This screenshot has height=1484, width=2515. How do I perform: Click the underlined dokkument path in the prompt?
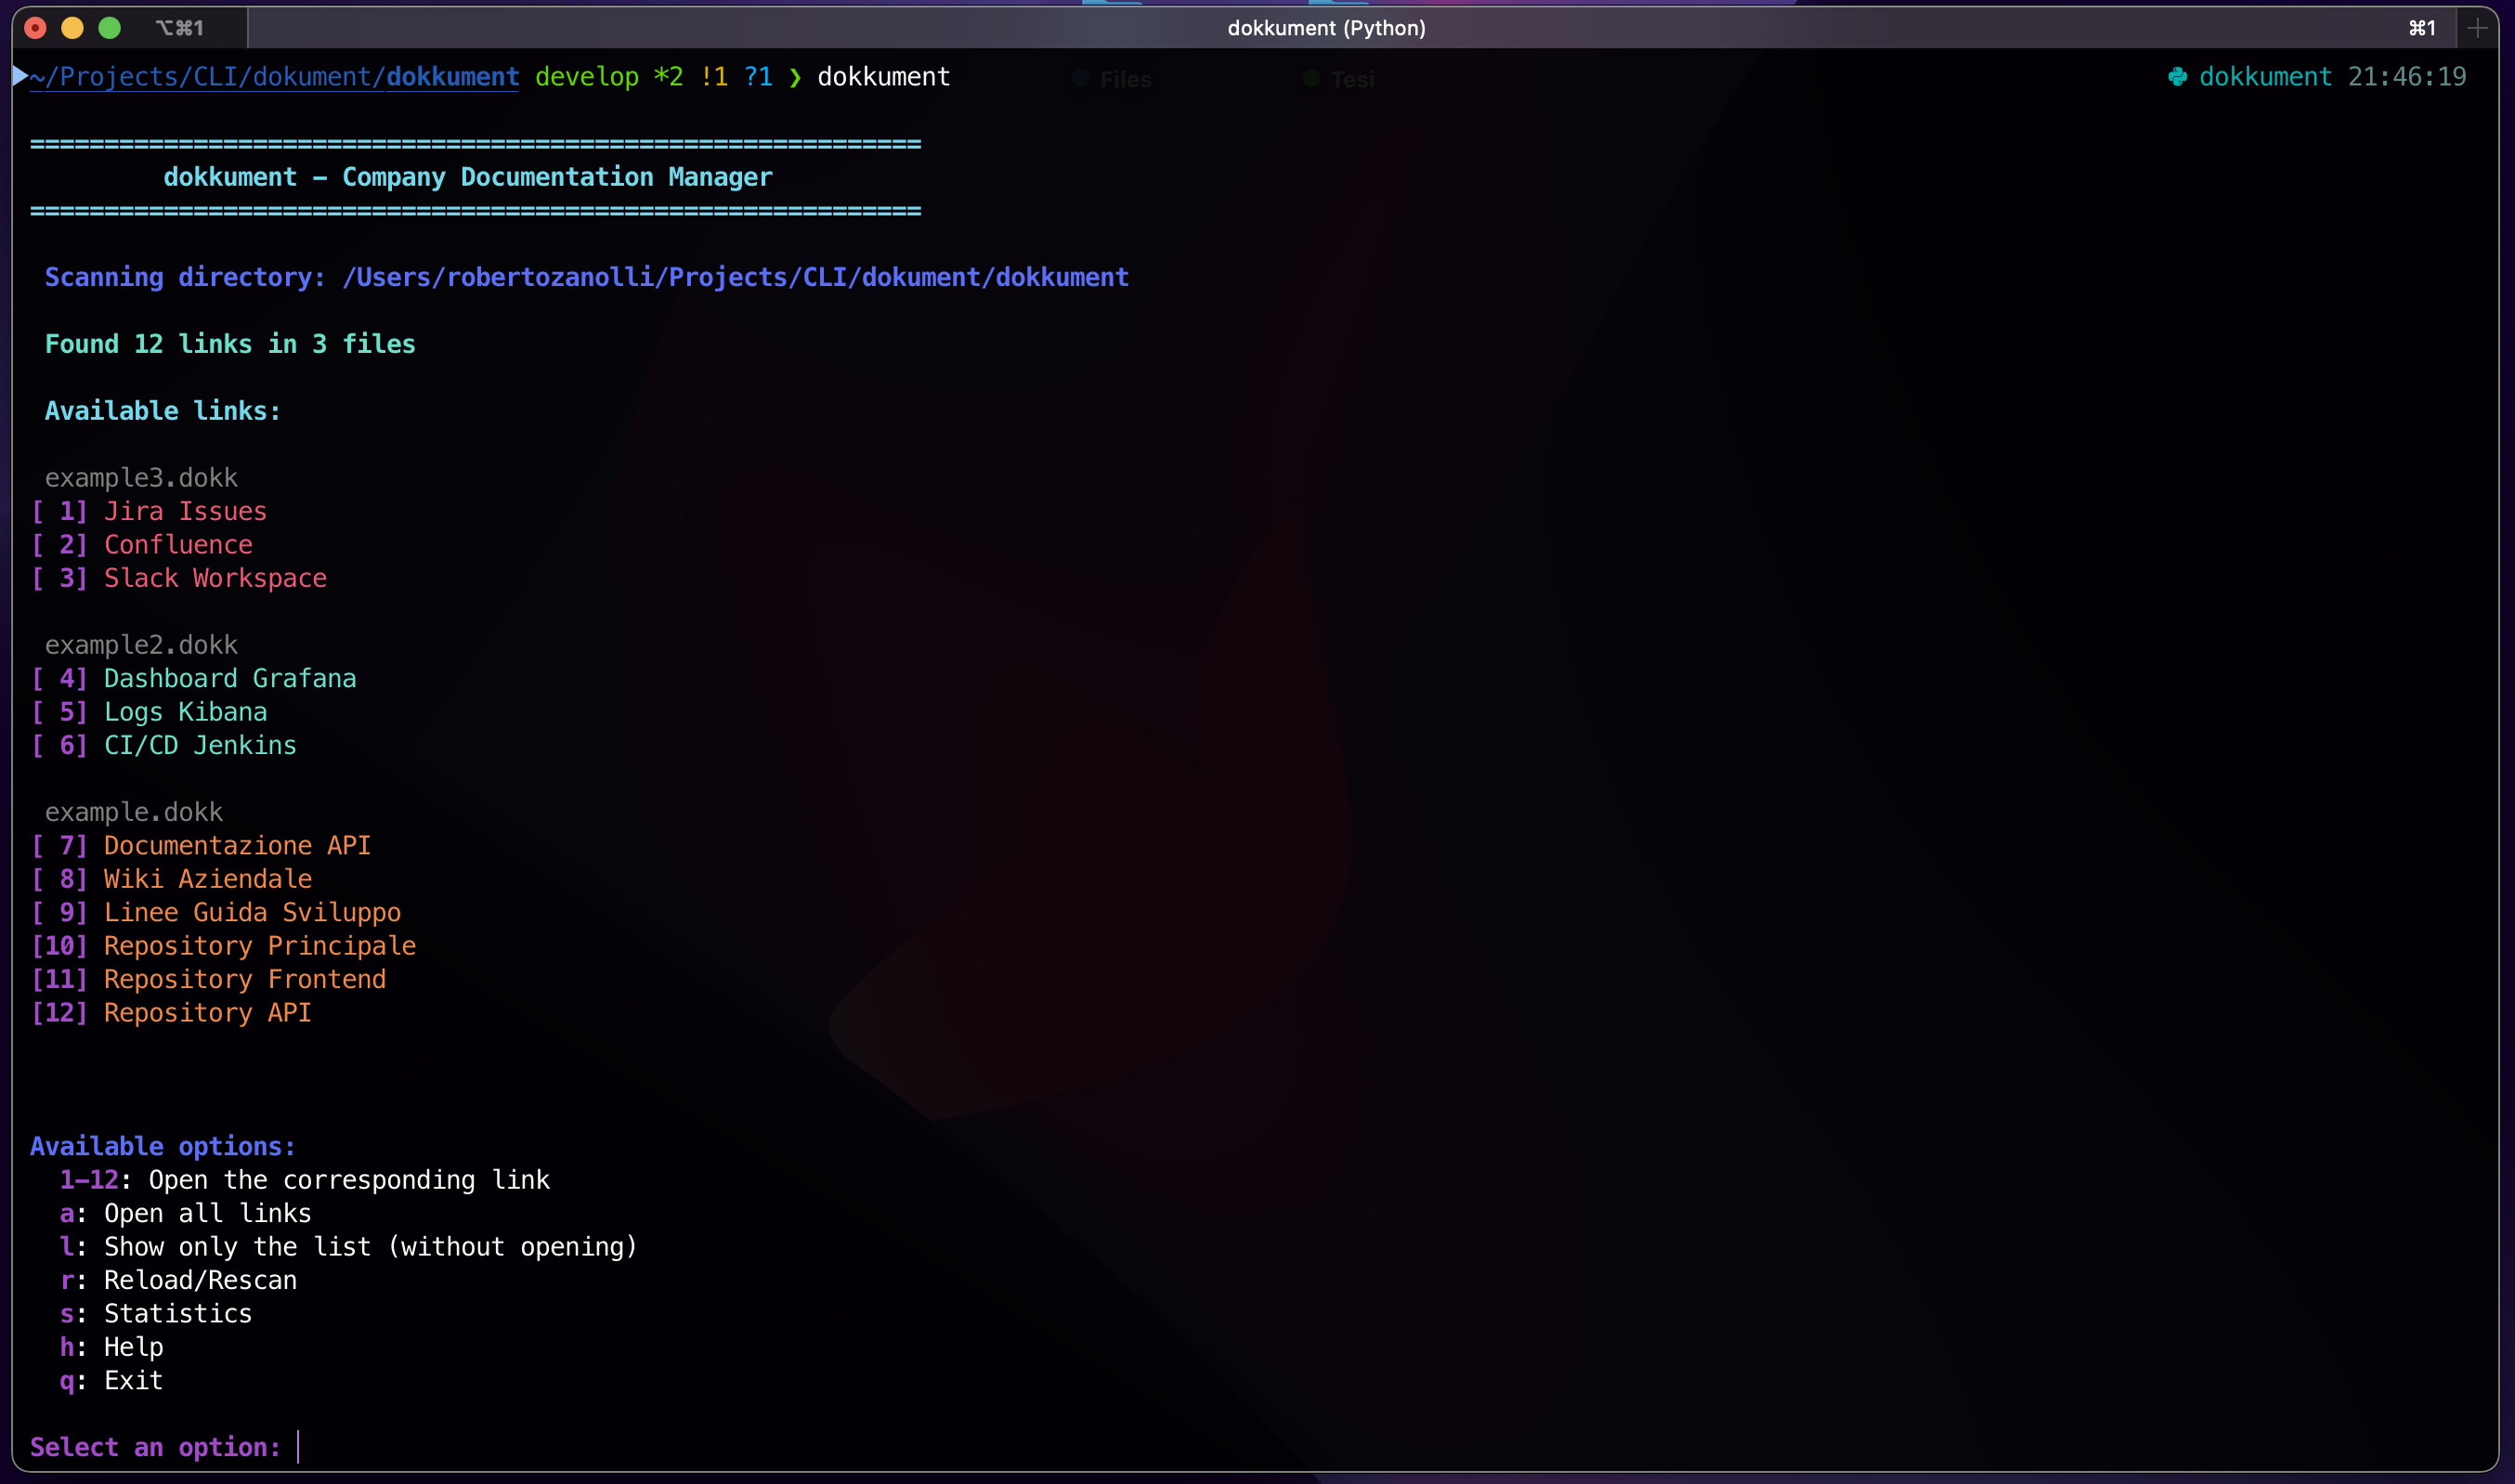[452, 76]
